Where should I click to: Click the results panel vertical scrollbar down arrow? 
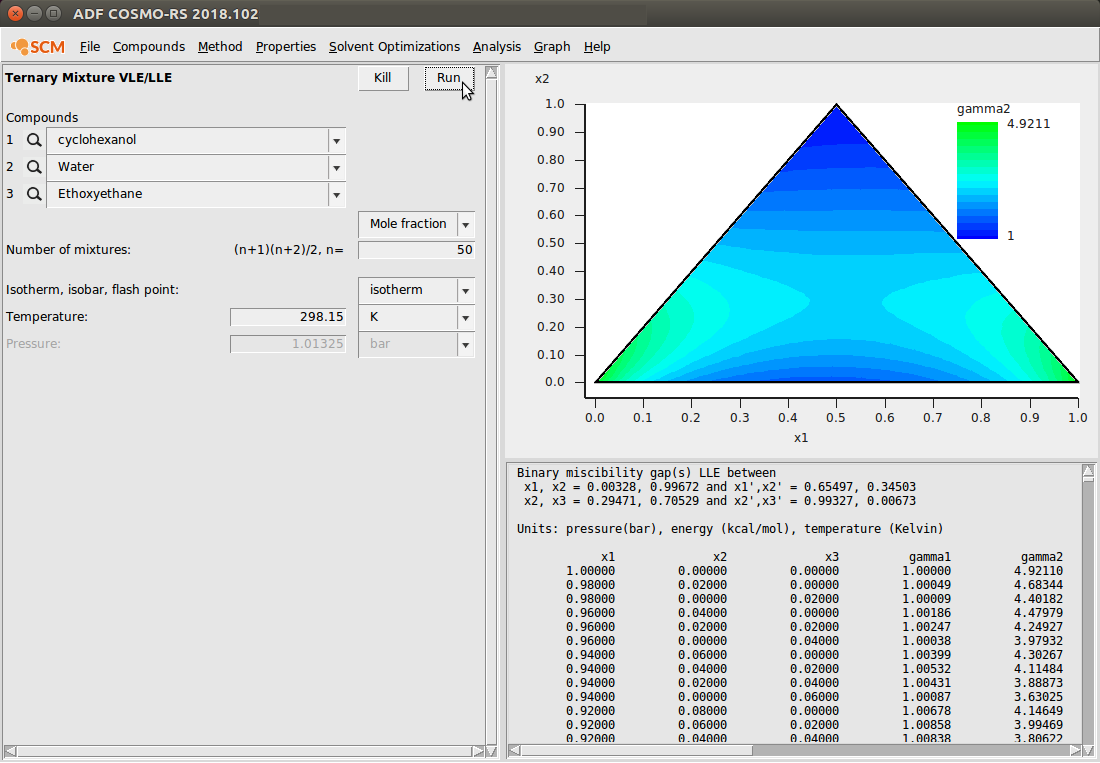[x=1088, y=750]
